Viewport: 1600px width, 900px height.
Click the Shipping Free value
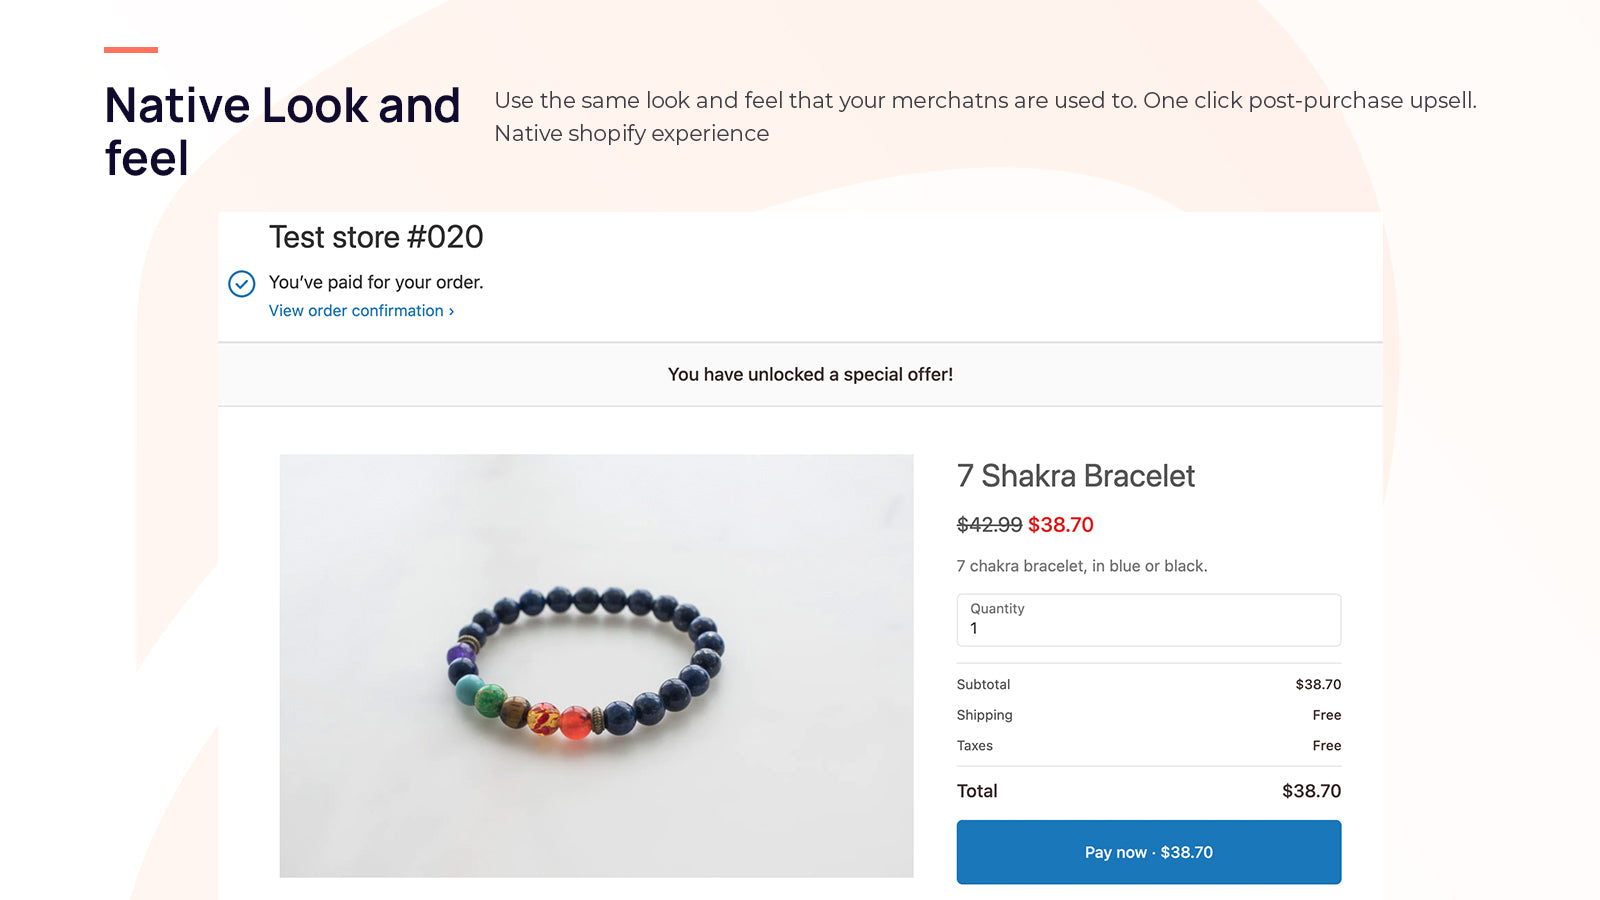[x=1326, y=715]
